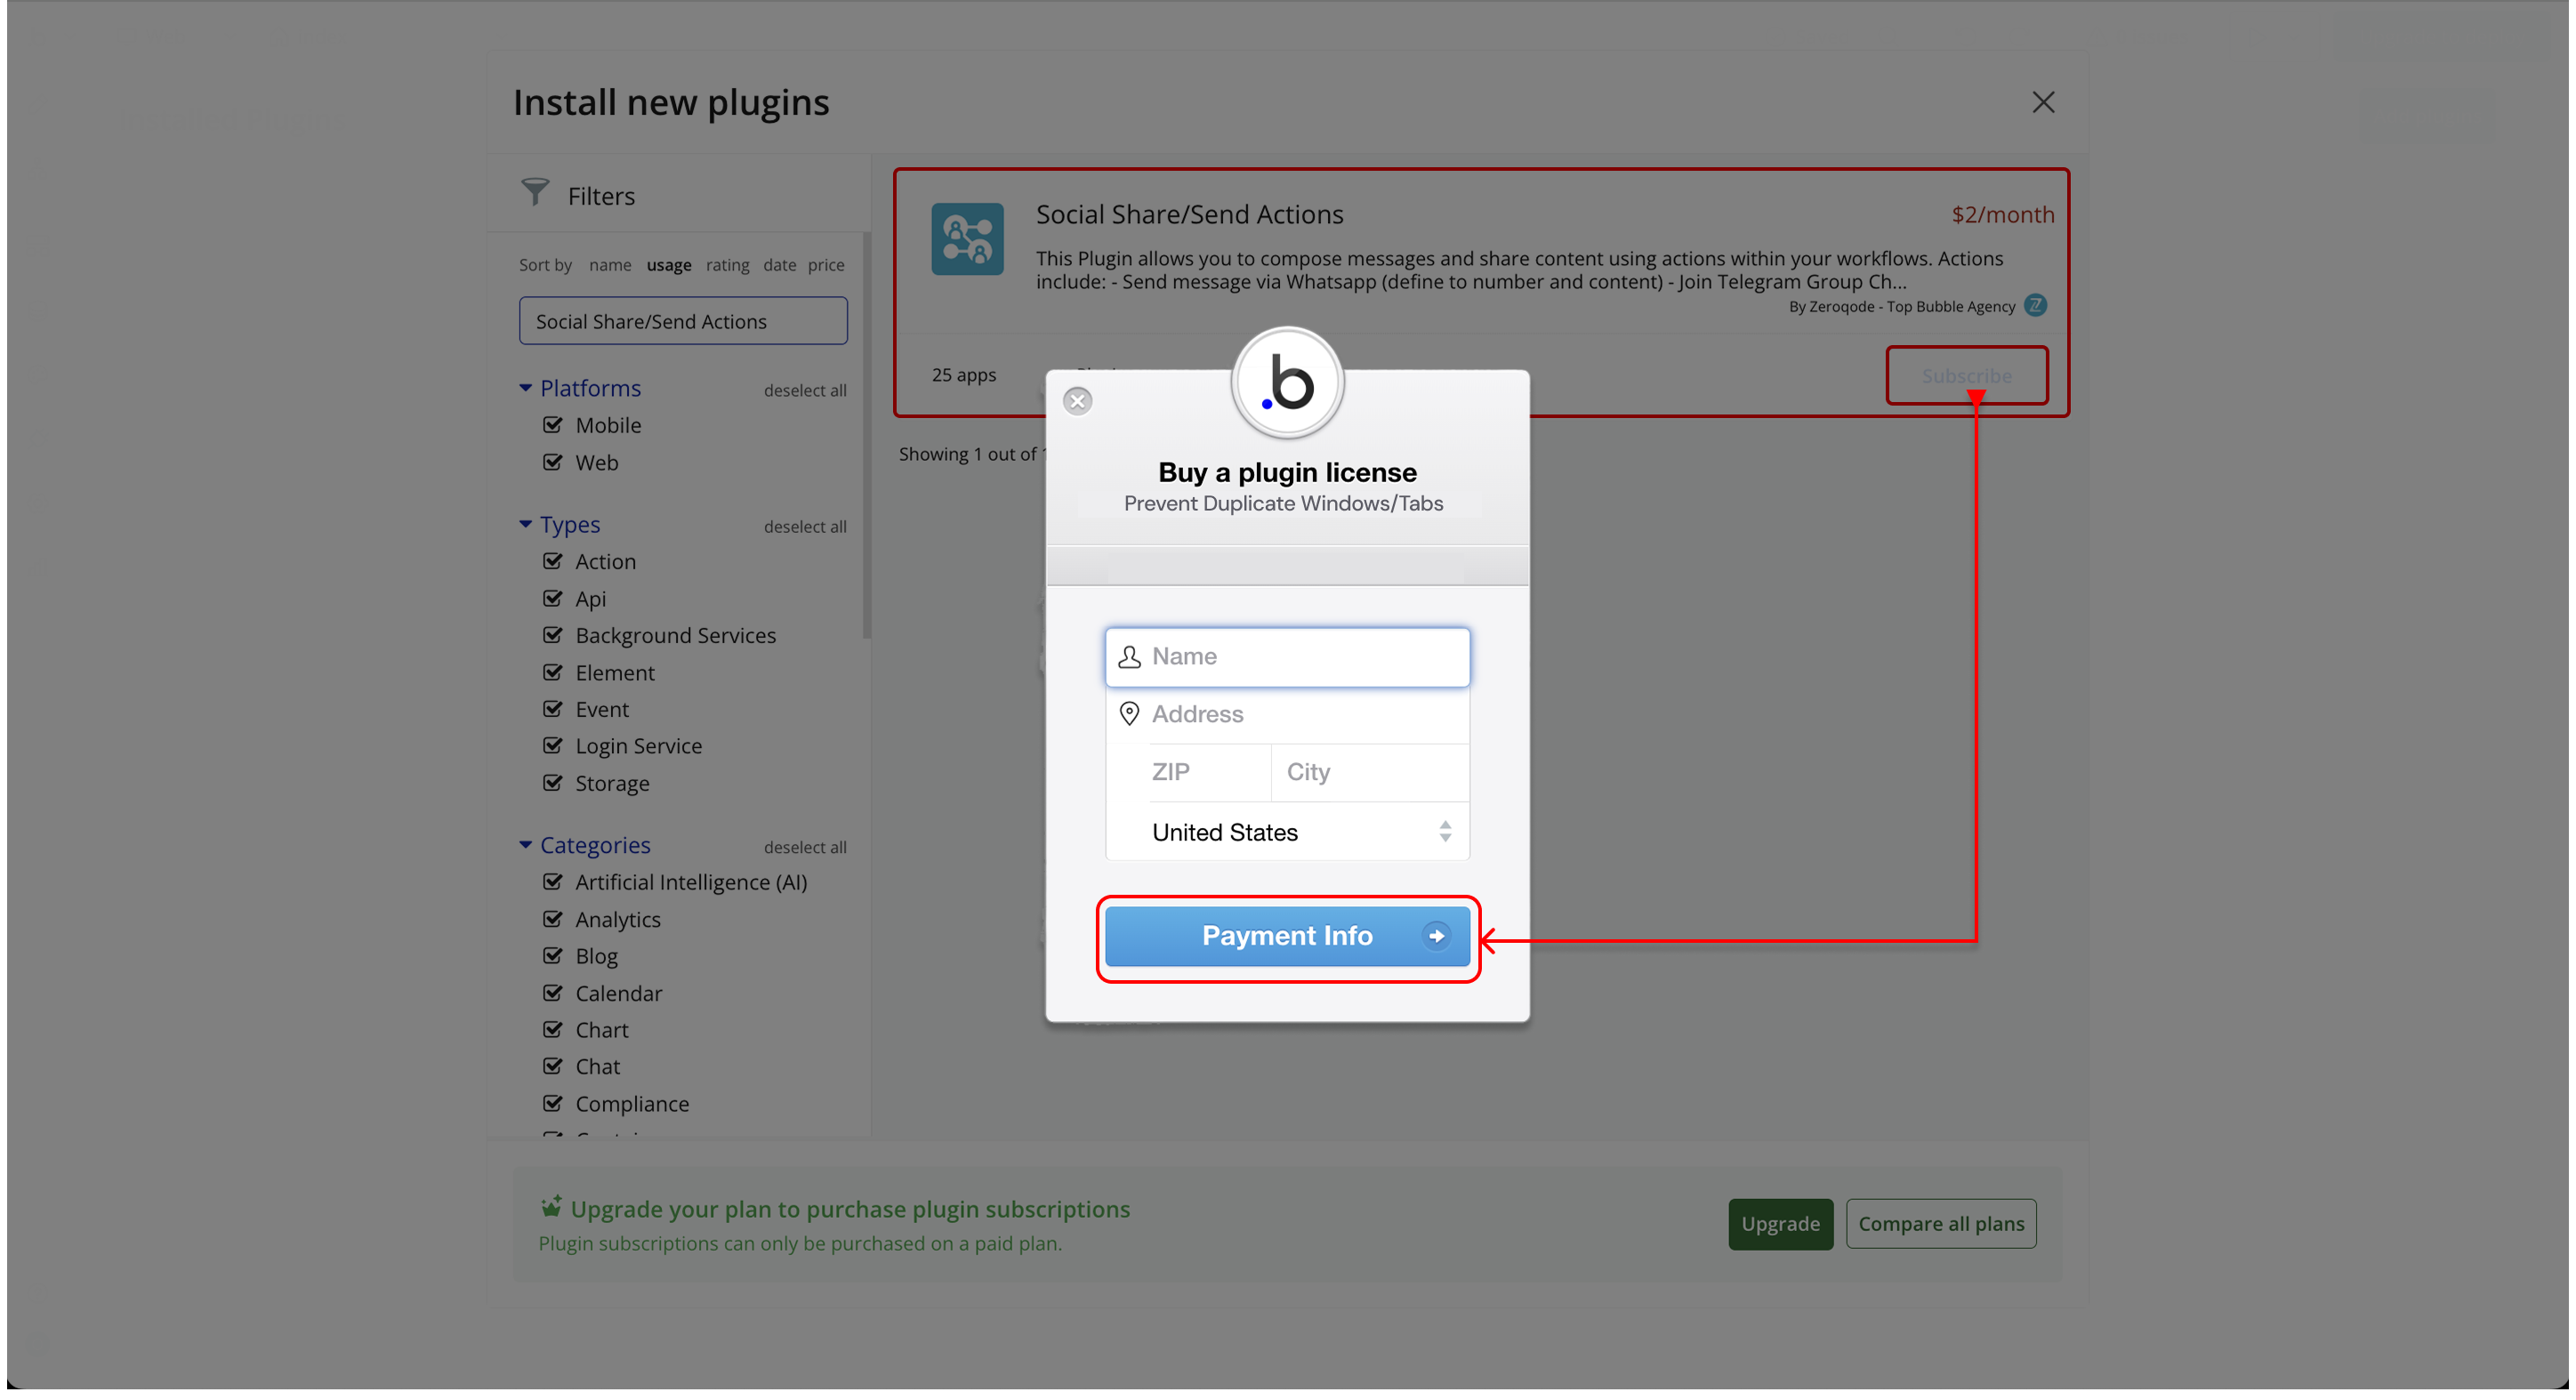Sort plugins by price
Viewport: 2576px width, 1400px height.
pos(826,265)
